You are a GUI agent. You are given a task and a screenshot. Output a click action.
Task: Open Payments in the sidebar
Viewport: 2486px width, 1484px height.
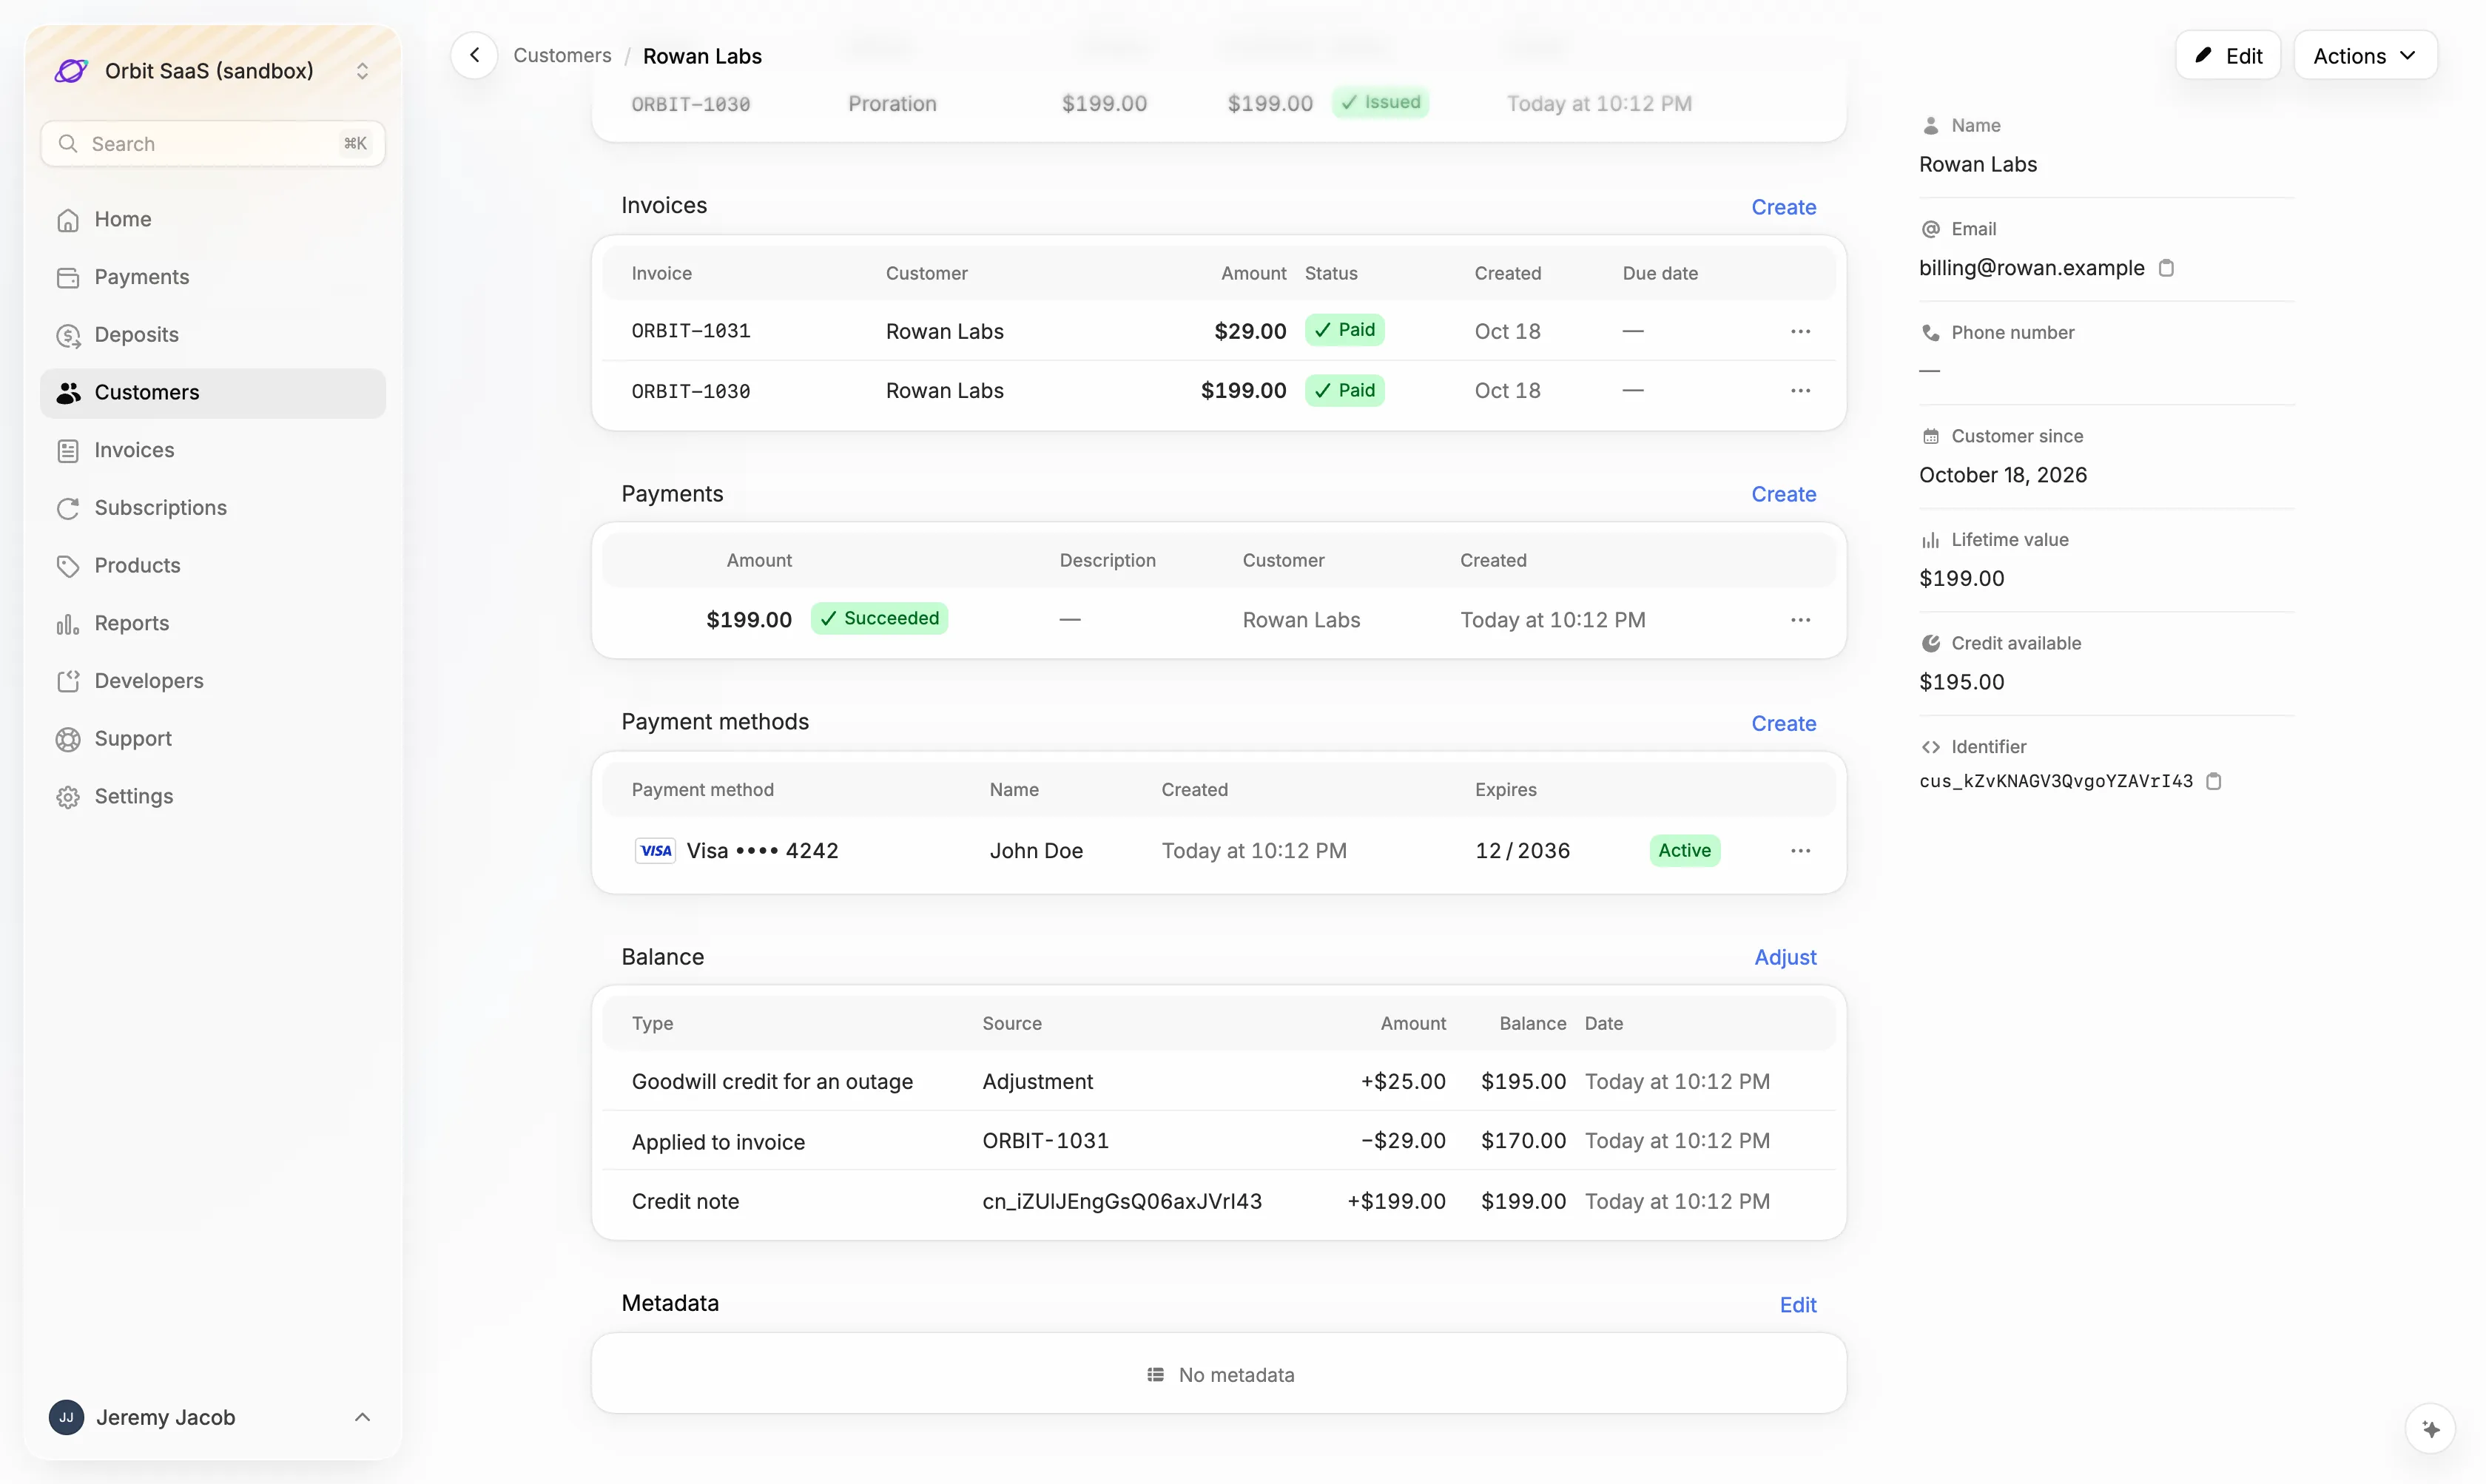(213, 277)
